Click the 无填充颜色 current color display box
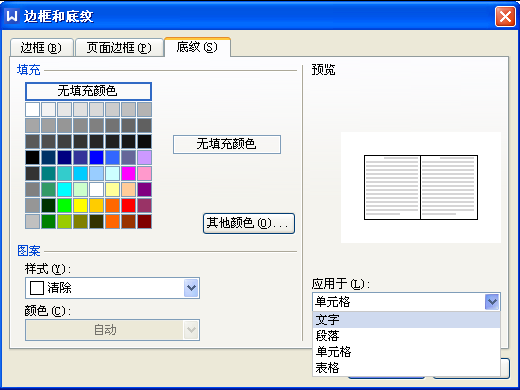Viewport: 520px width, 390px height. click(227, 144)
